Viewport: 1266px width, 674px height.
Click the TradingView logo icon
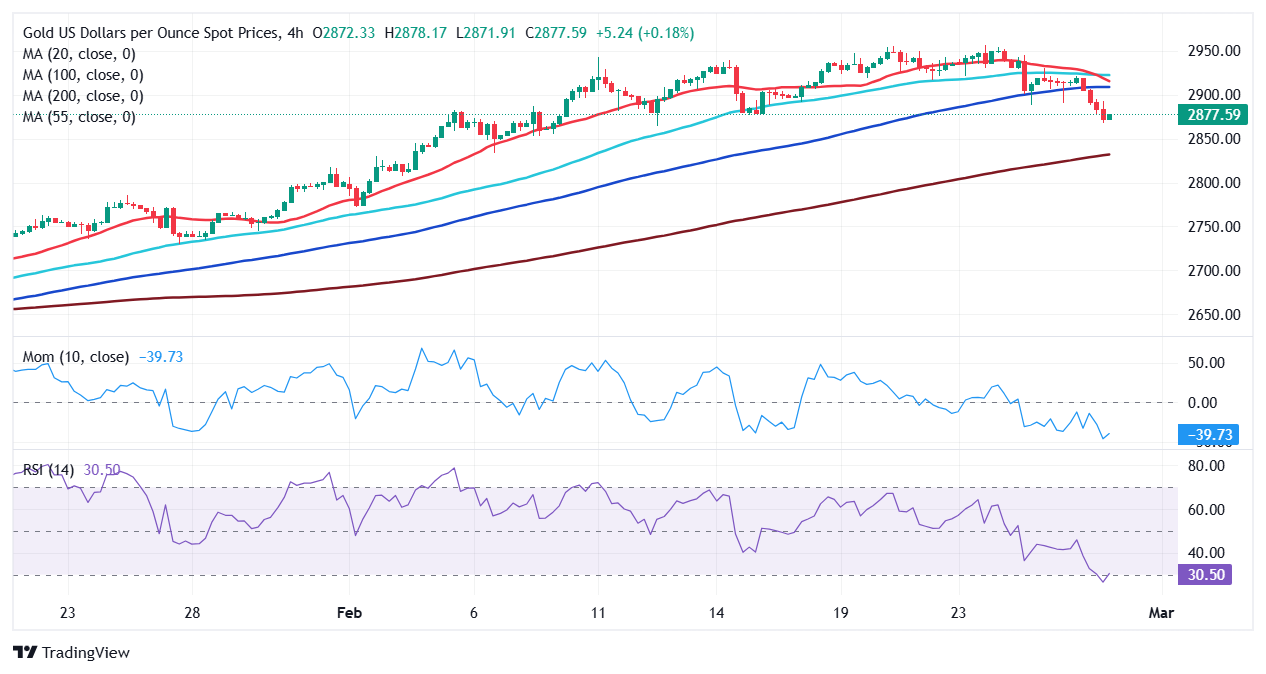pos(25,652)
